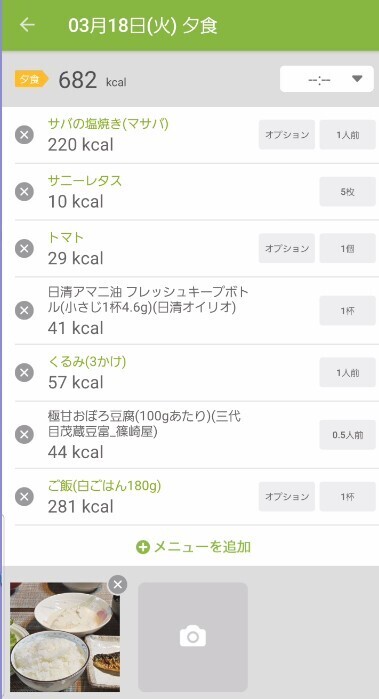This screenshot has height=699, width=379.
Task: Delete くるみ(3かけ) entry with X icon
Action: pyautogui.click(x=24, y=372)
